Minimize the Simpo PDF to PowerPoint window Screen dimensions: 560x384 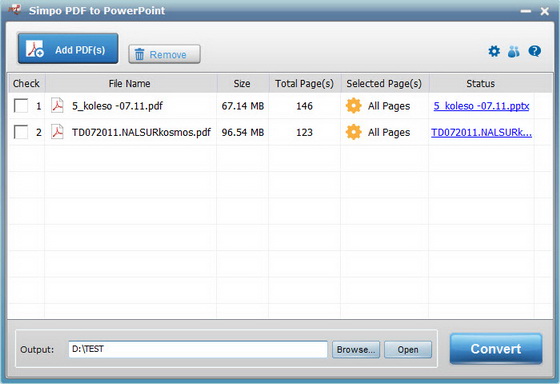[x=526, y=11]
